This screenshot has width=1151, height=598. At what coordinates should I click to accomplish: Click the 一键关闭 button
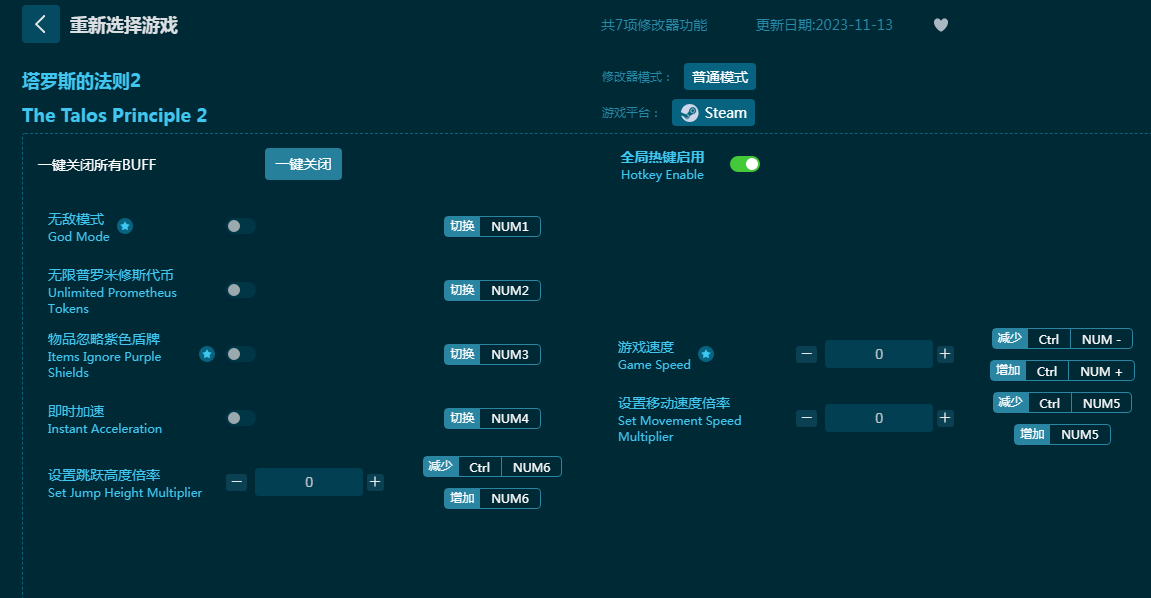[x=303, y=164]
